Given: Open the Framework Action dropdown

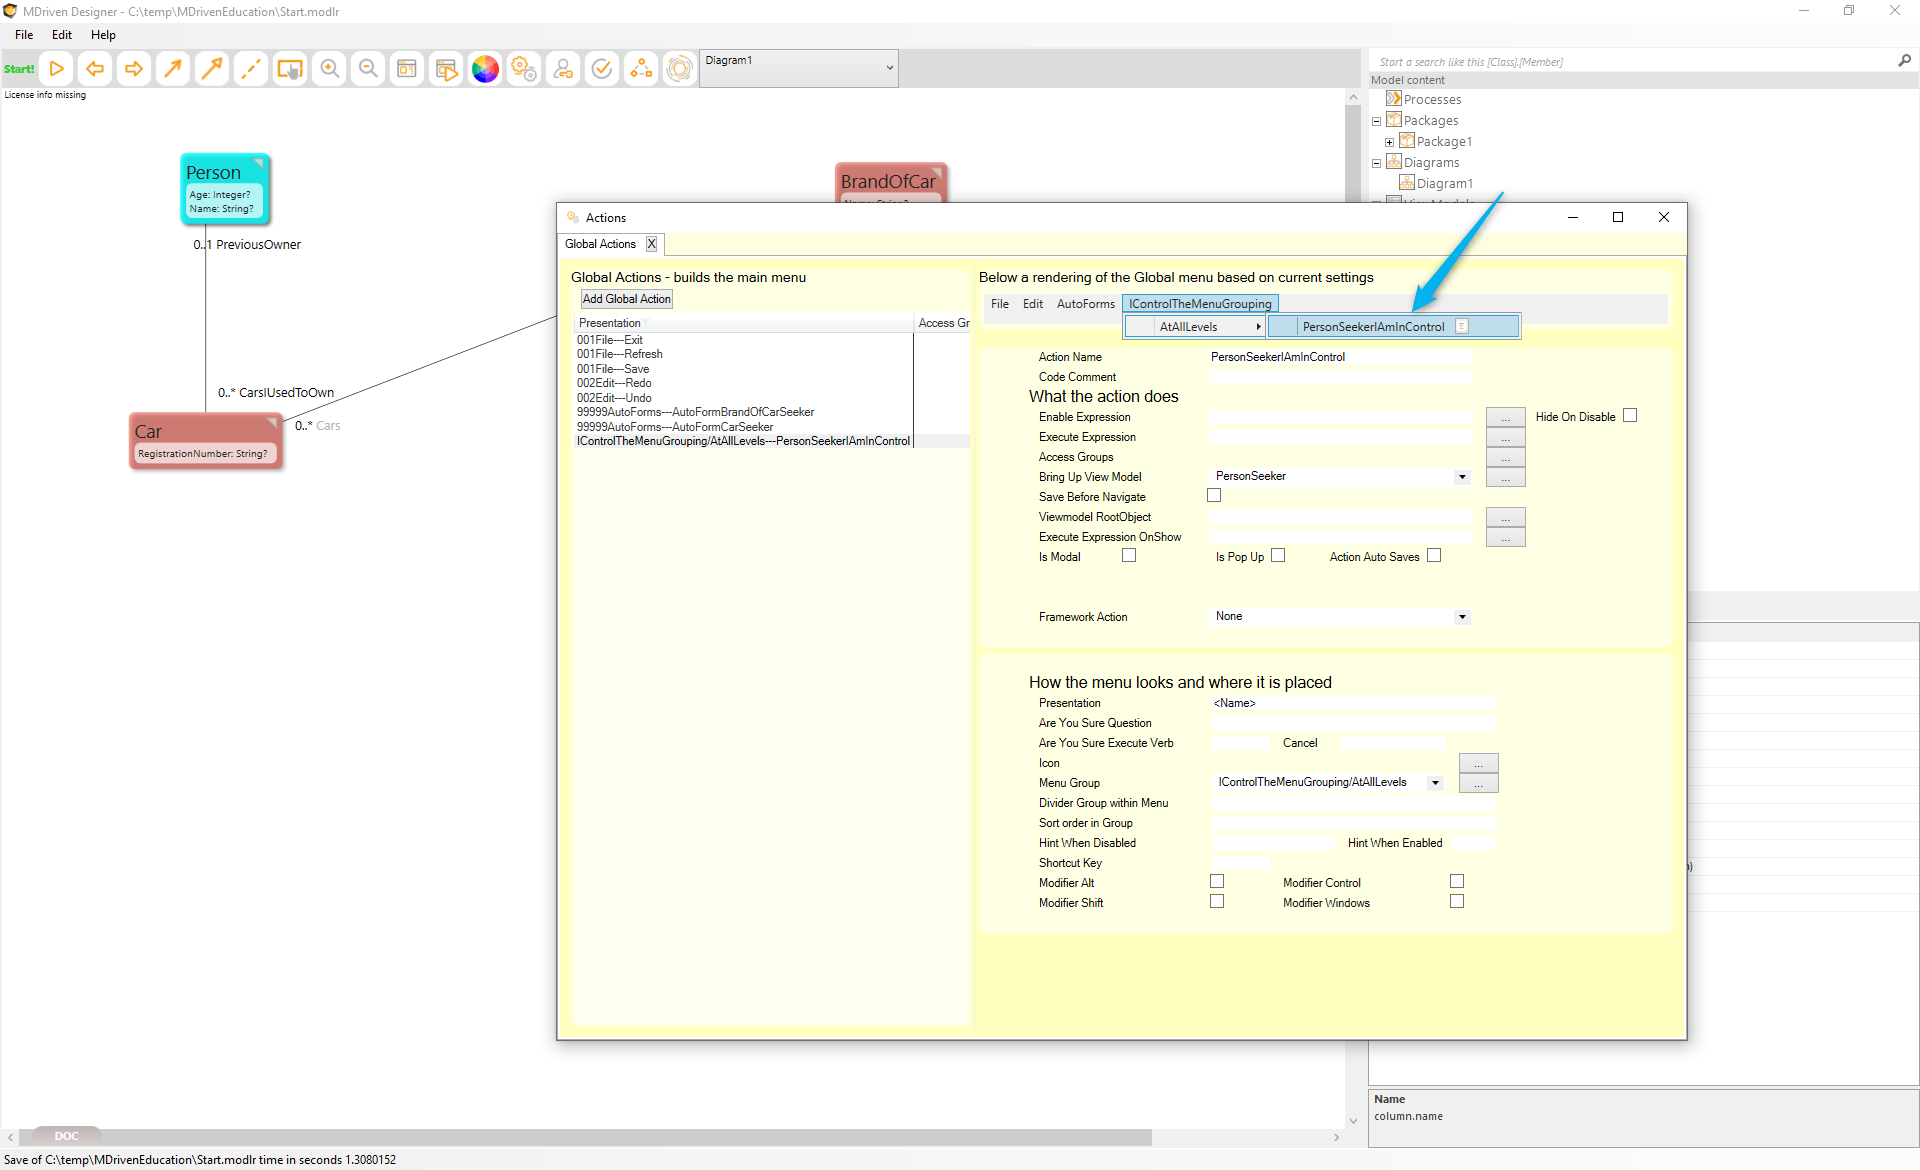Looking at the screenshot, I should pyautogui.click(x=1462, y=617).
